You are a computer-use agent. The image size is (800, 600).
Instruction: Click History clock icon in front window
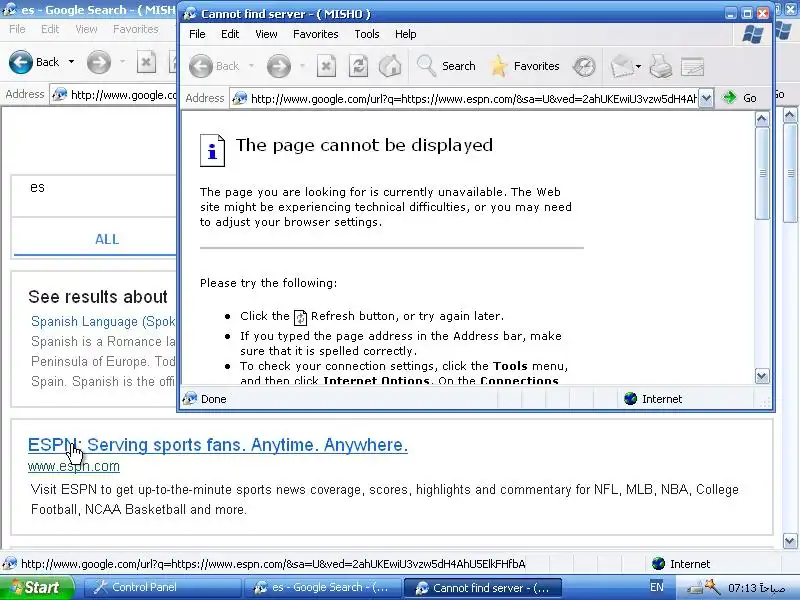(x=584, y=66)
